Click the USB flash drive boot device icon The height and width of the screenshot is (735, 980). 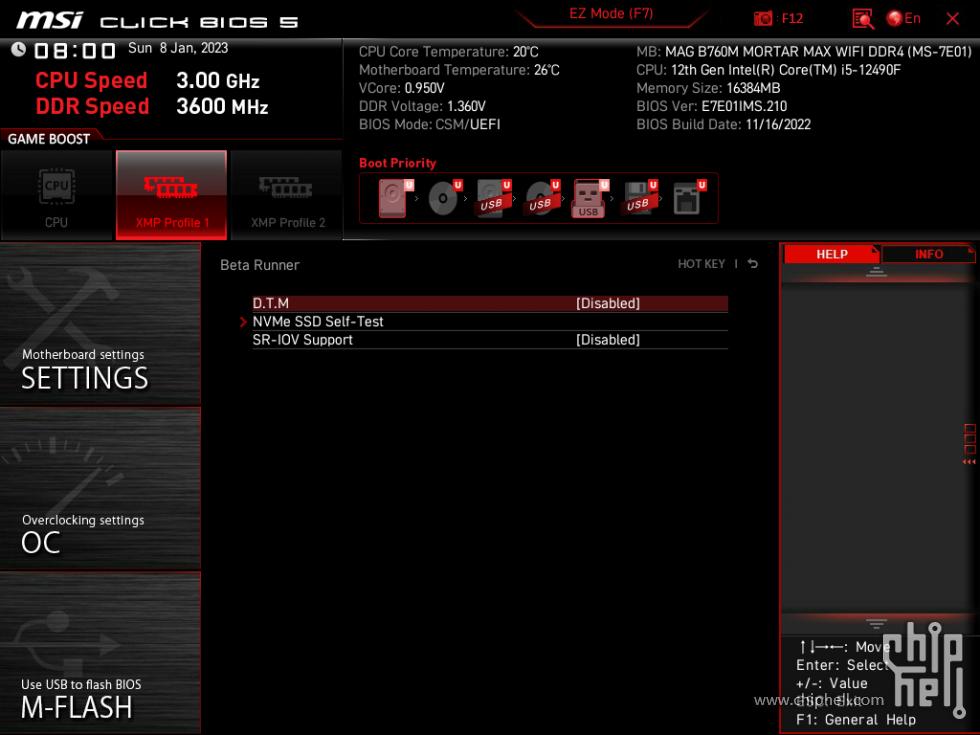pos(589,197)
